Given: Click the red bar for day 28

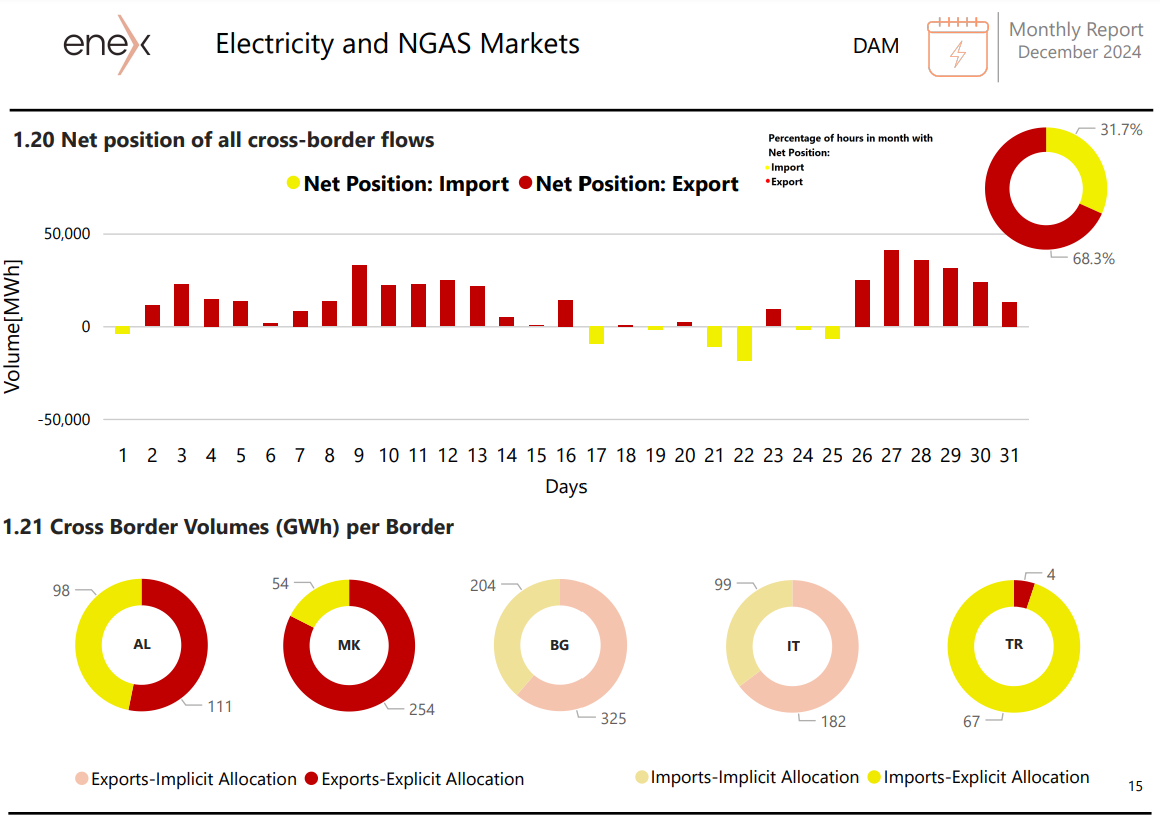Looking at the screenshot, I should [x=921, y=293].
